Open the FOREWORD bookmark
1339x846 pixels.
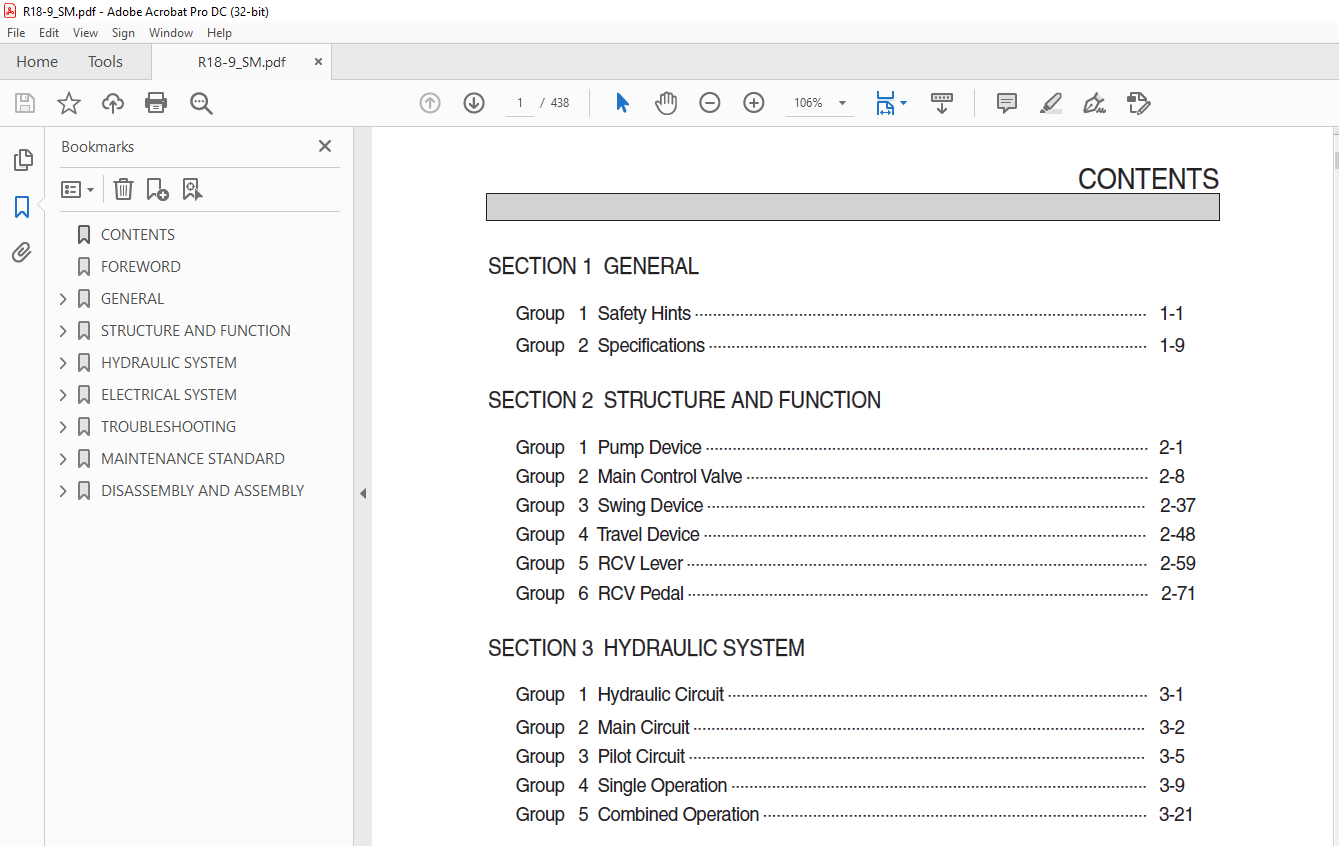click(141, 267)
